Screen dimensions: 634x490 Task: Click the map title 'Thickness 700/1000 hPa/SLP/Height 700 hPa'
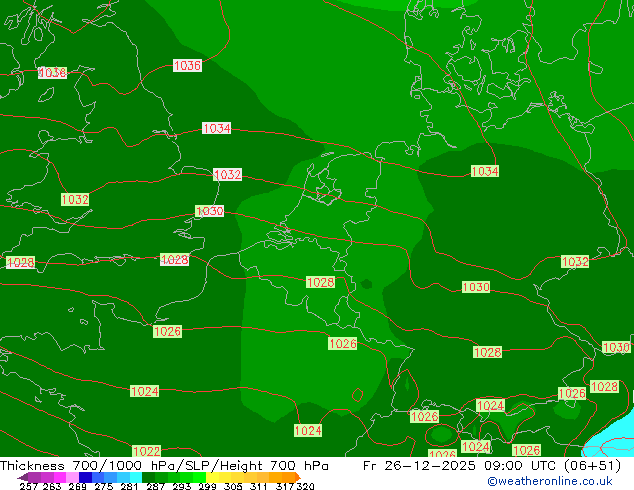tap(164, 466)
